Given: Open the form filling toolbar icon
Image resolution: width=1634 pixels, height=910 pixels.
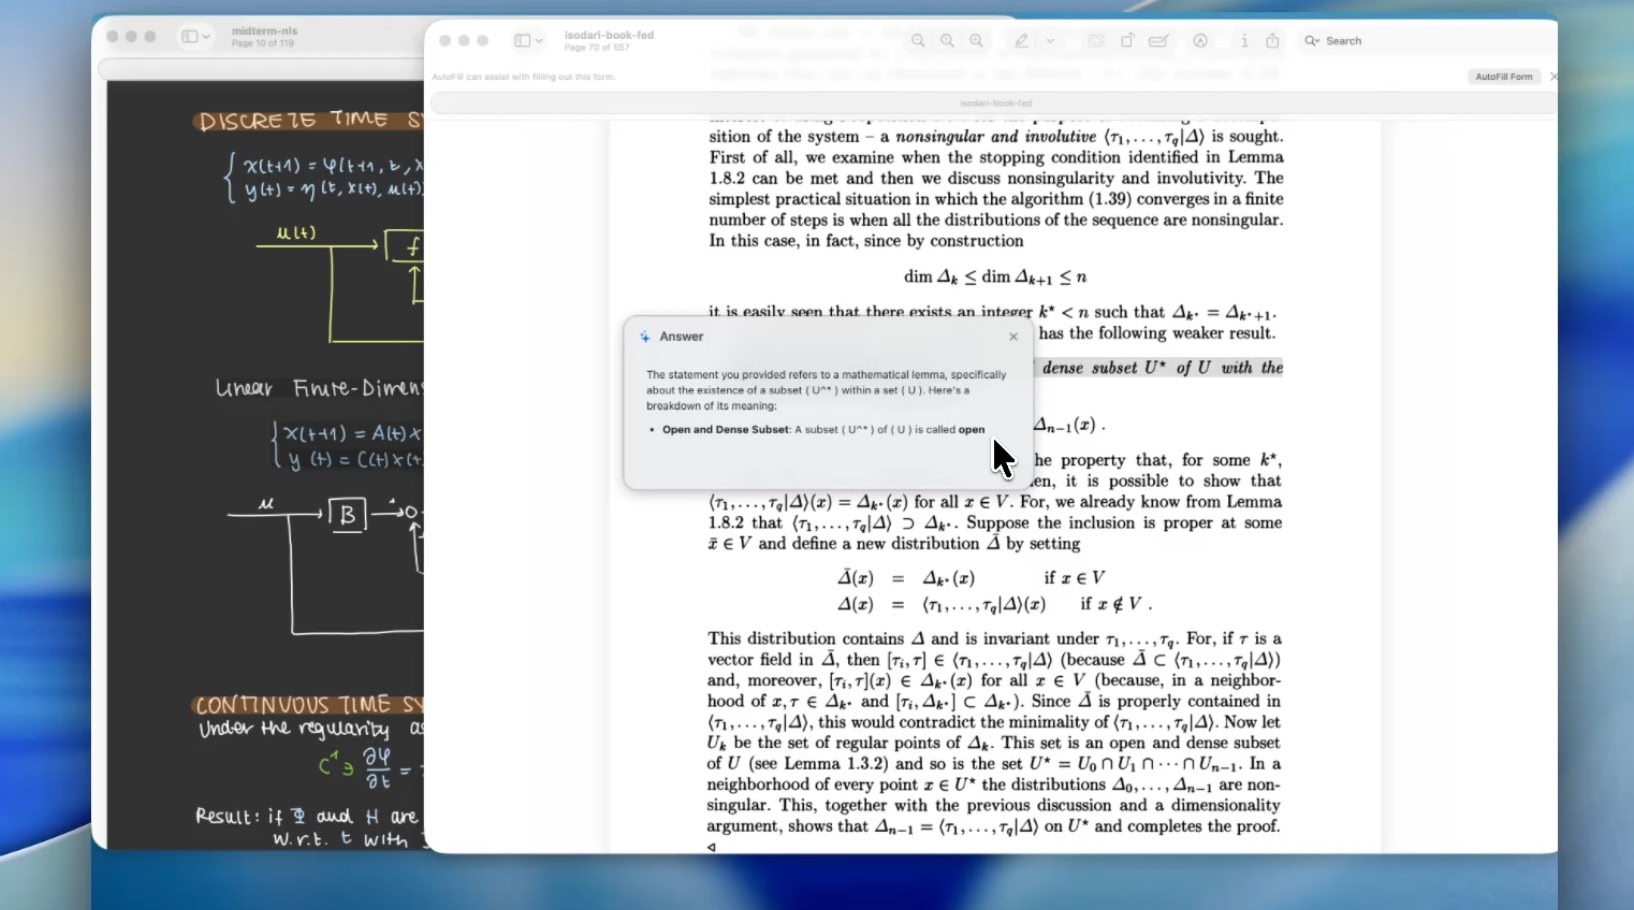Looking at the screenshot, I should click(1158, 41).
